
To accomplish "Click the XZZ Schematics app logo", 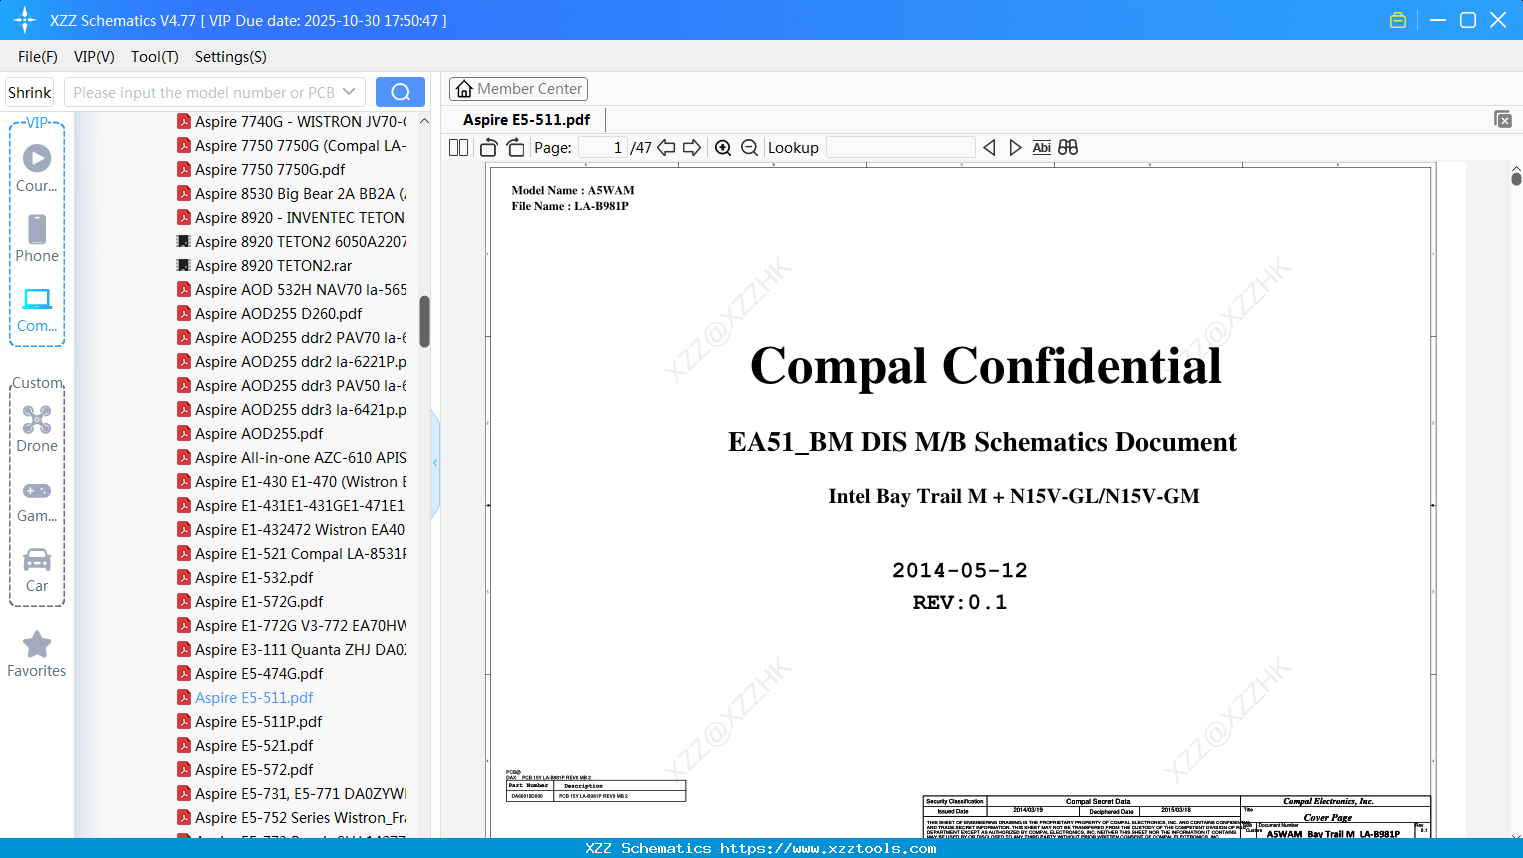I will coord(25,20).
